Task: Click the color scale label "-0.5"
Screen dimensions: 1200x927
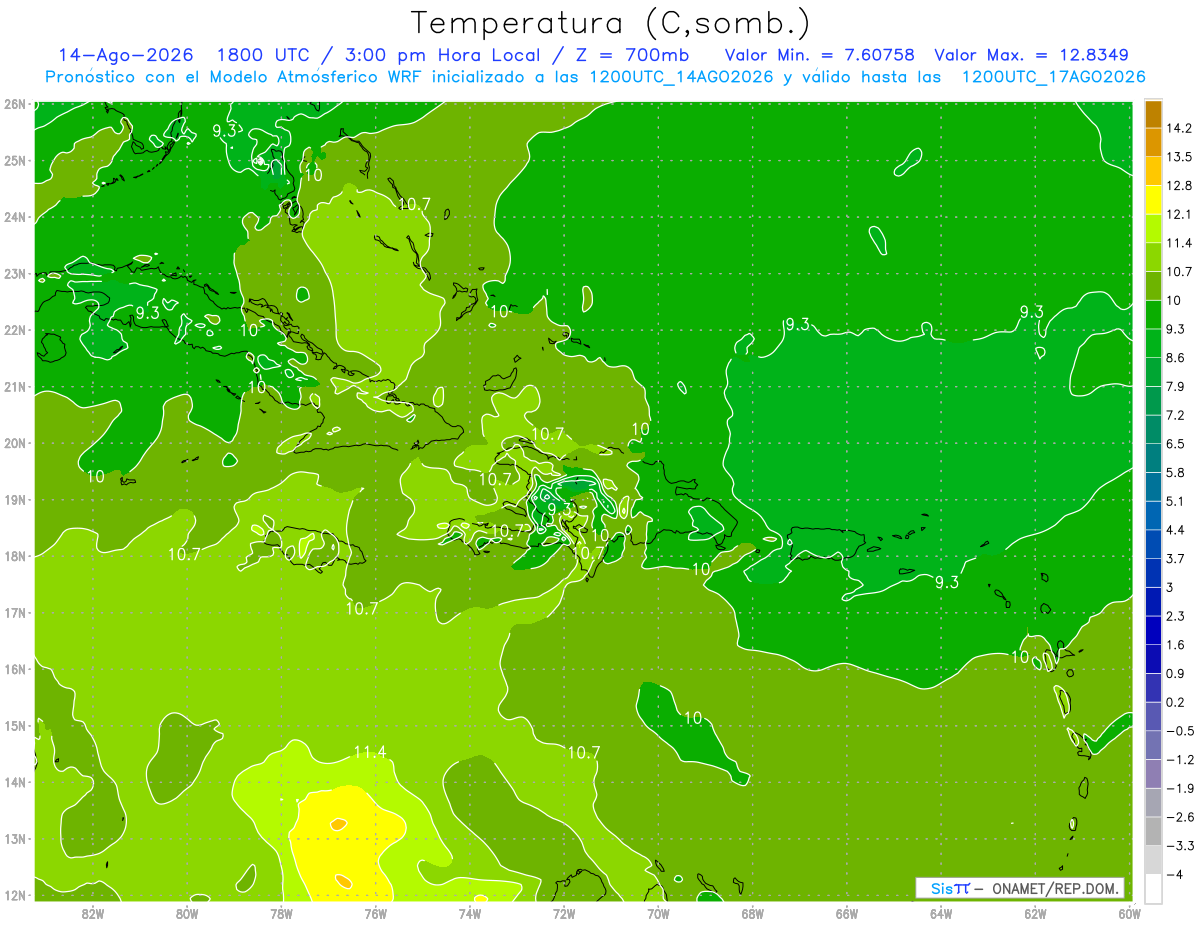Action: 1180,730
